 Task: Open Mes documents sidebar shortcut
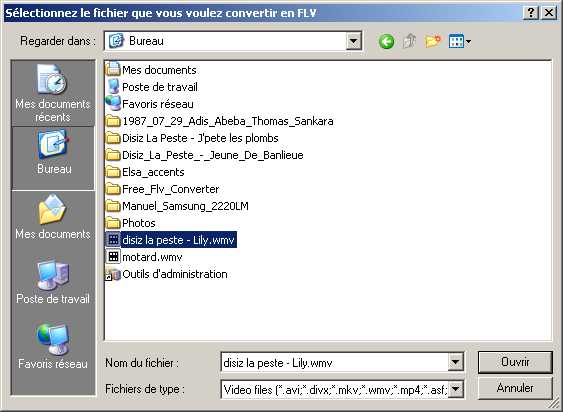pyautogui.click(x=53, y=217)
